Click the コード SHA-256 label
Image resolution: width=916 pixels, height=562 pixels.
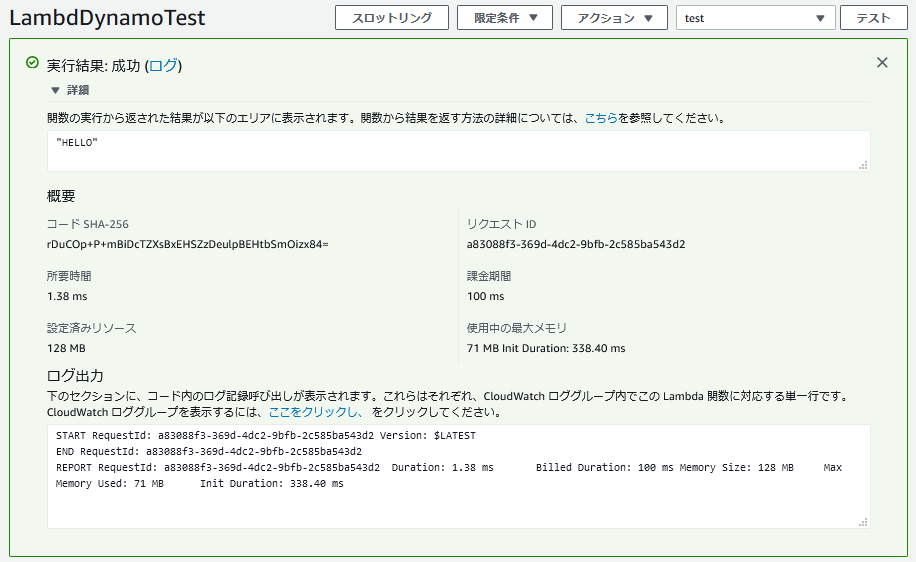(88, 224)
